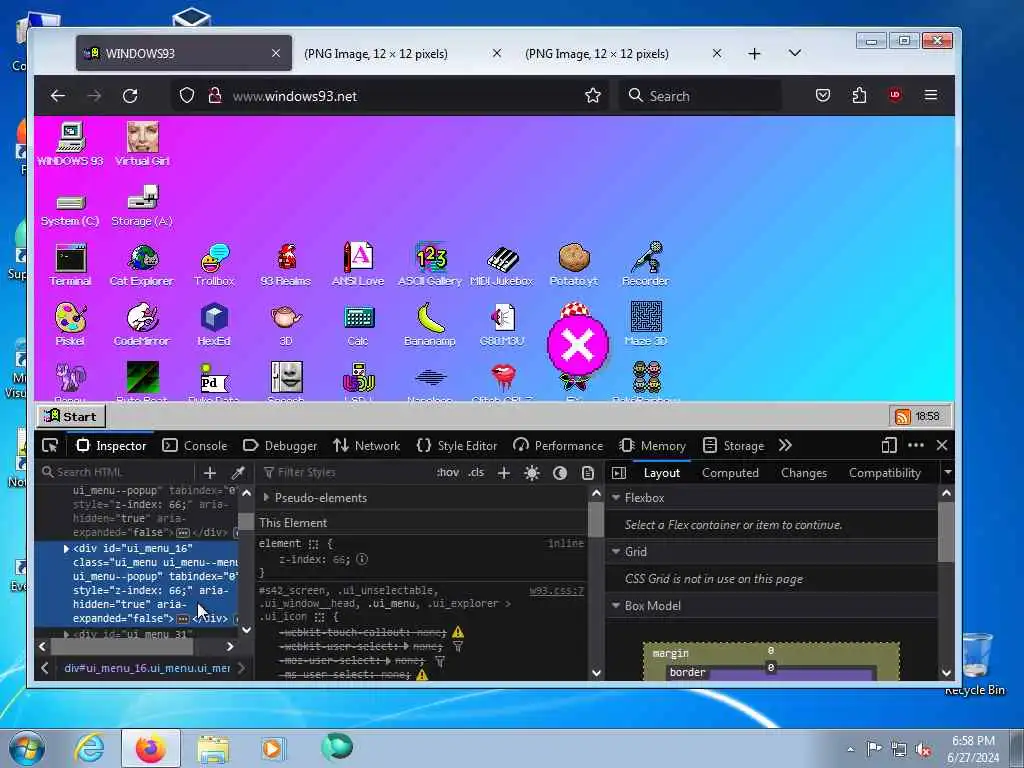1024x768 pixels.
Task: Collapse the Flexbox section
Action: pos(616,498)
